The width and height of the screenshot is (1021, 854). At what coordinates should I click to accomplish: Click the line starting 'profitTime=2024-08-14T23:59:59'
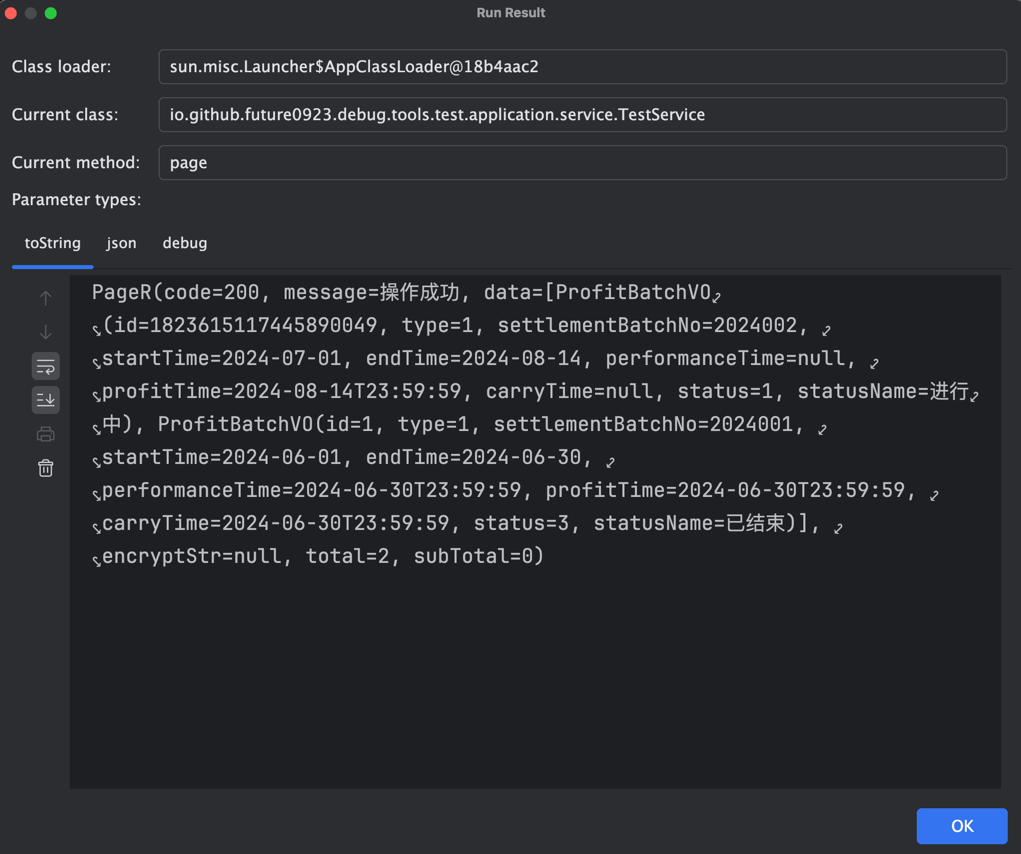535,391
